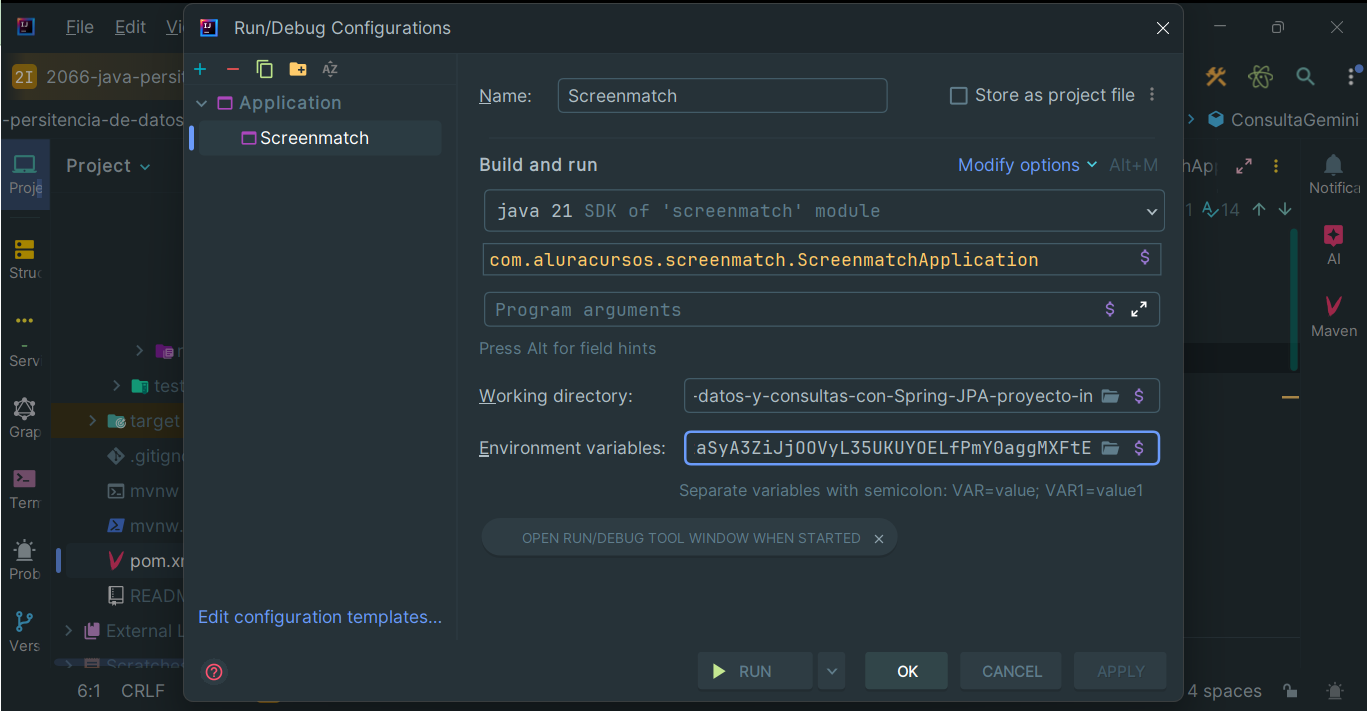Open Edit configuration templates link
Screen dimensions: 1367x711
click(320, 617)
